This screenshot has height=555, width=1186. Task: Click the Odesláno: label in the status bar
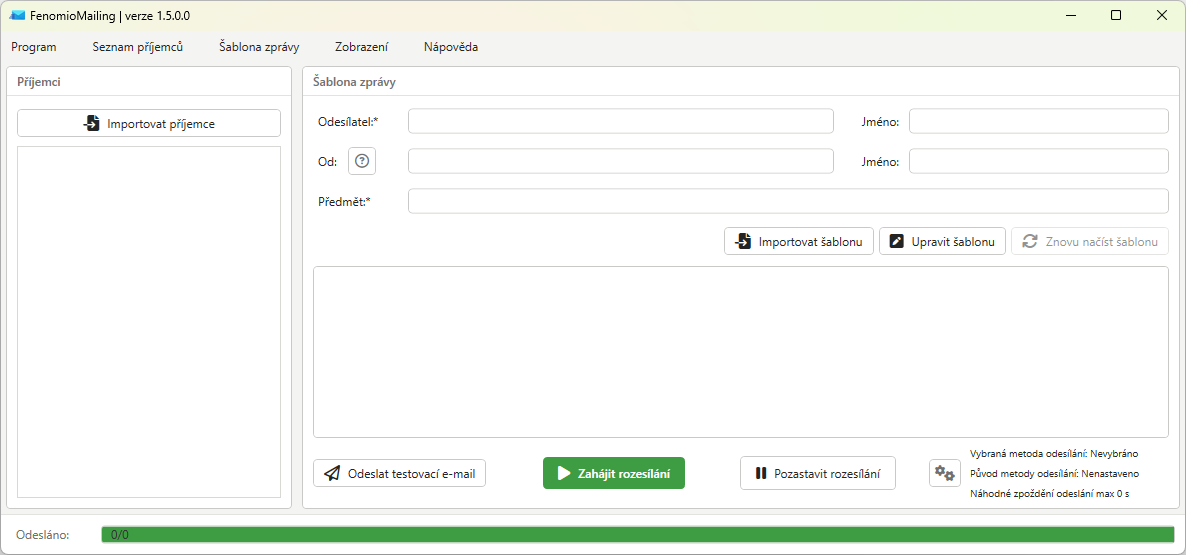click(43, 535)
